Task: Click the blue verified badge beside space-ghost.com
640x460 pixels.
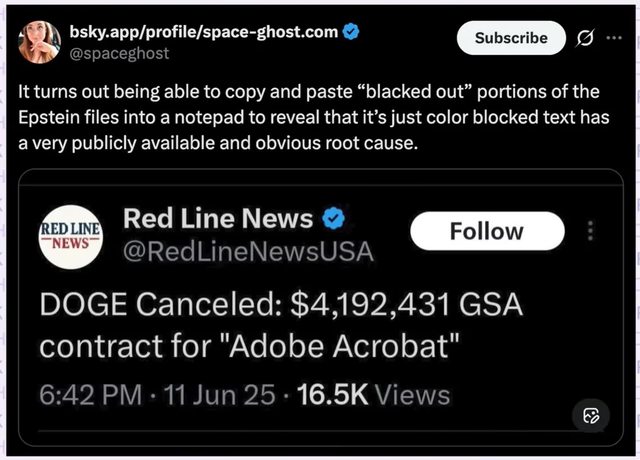Action: pyautogui.click(x=351, y=31)
